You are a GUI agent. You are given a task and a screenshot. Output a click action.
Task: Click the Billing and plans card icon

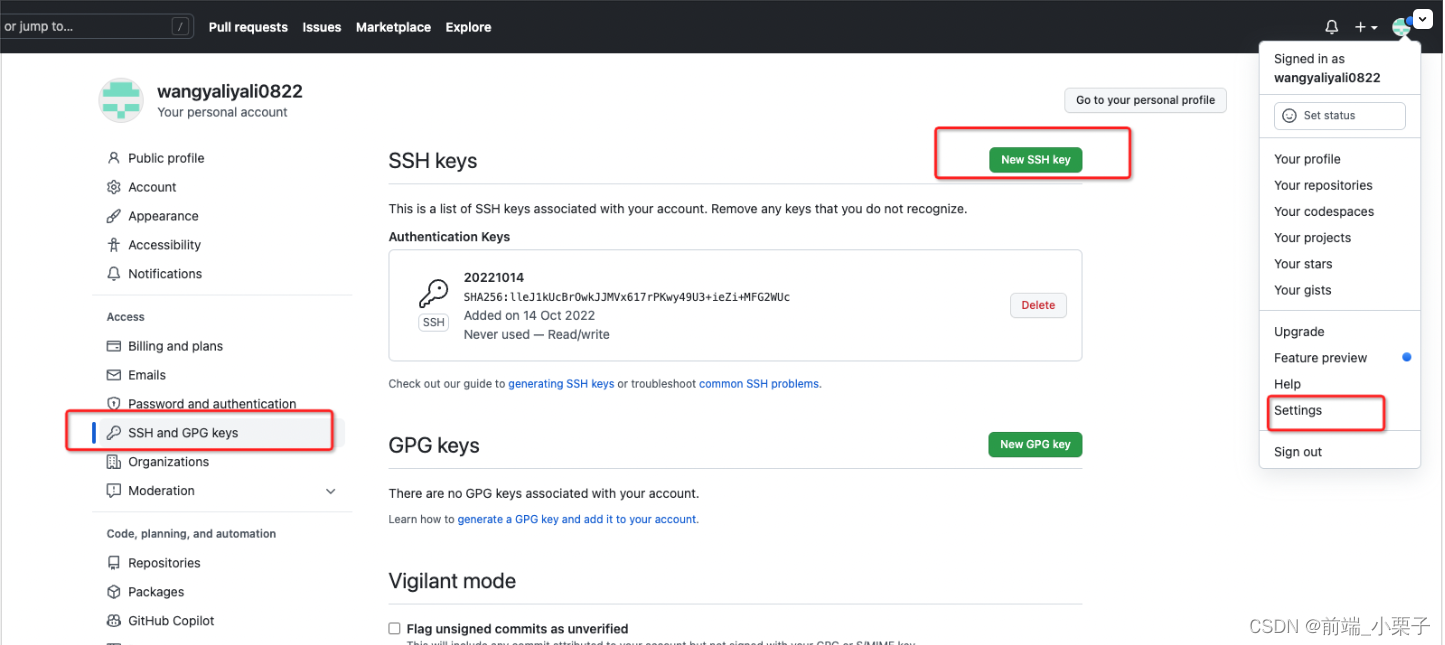point(114,346)
